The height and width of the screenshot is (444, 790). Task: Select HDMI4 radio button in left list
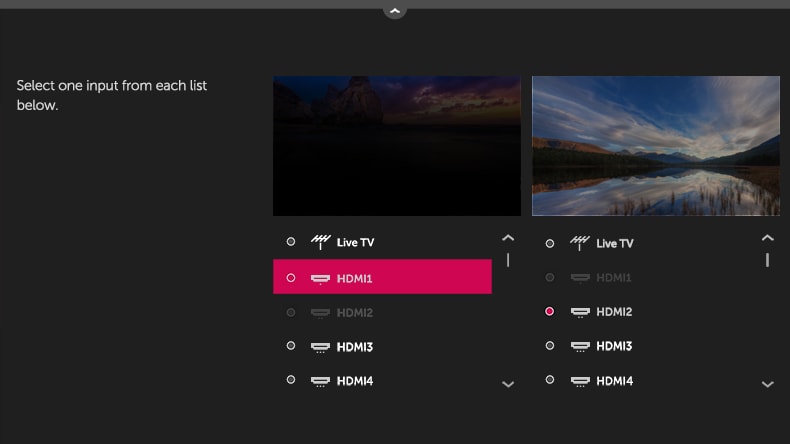pos(291,379)
